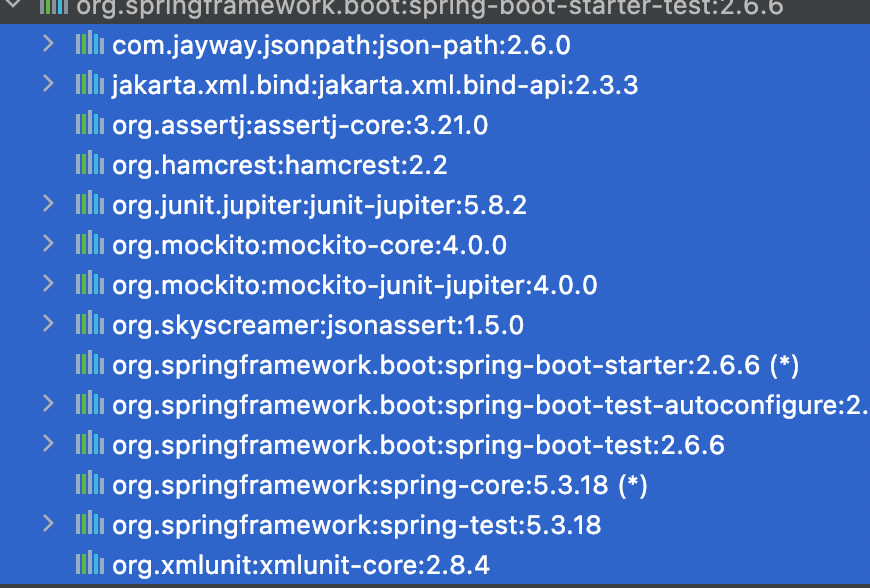Viewport: 870px width, 588px height.
Task: Expand org.mockito:mockito-core:4.0.0 node
Action: [x=48, y=244]
